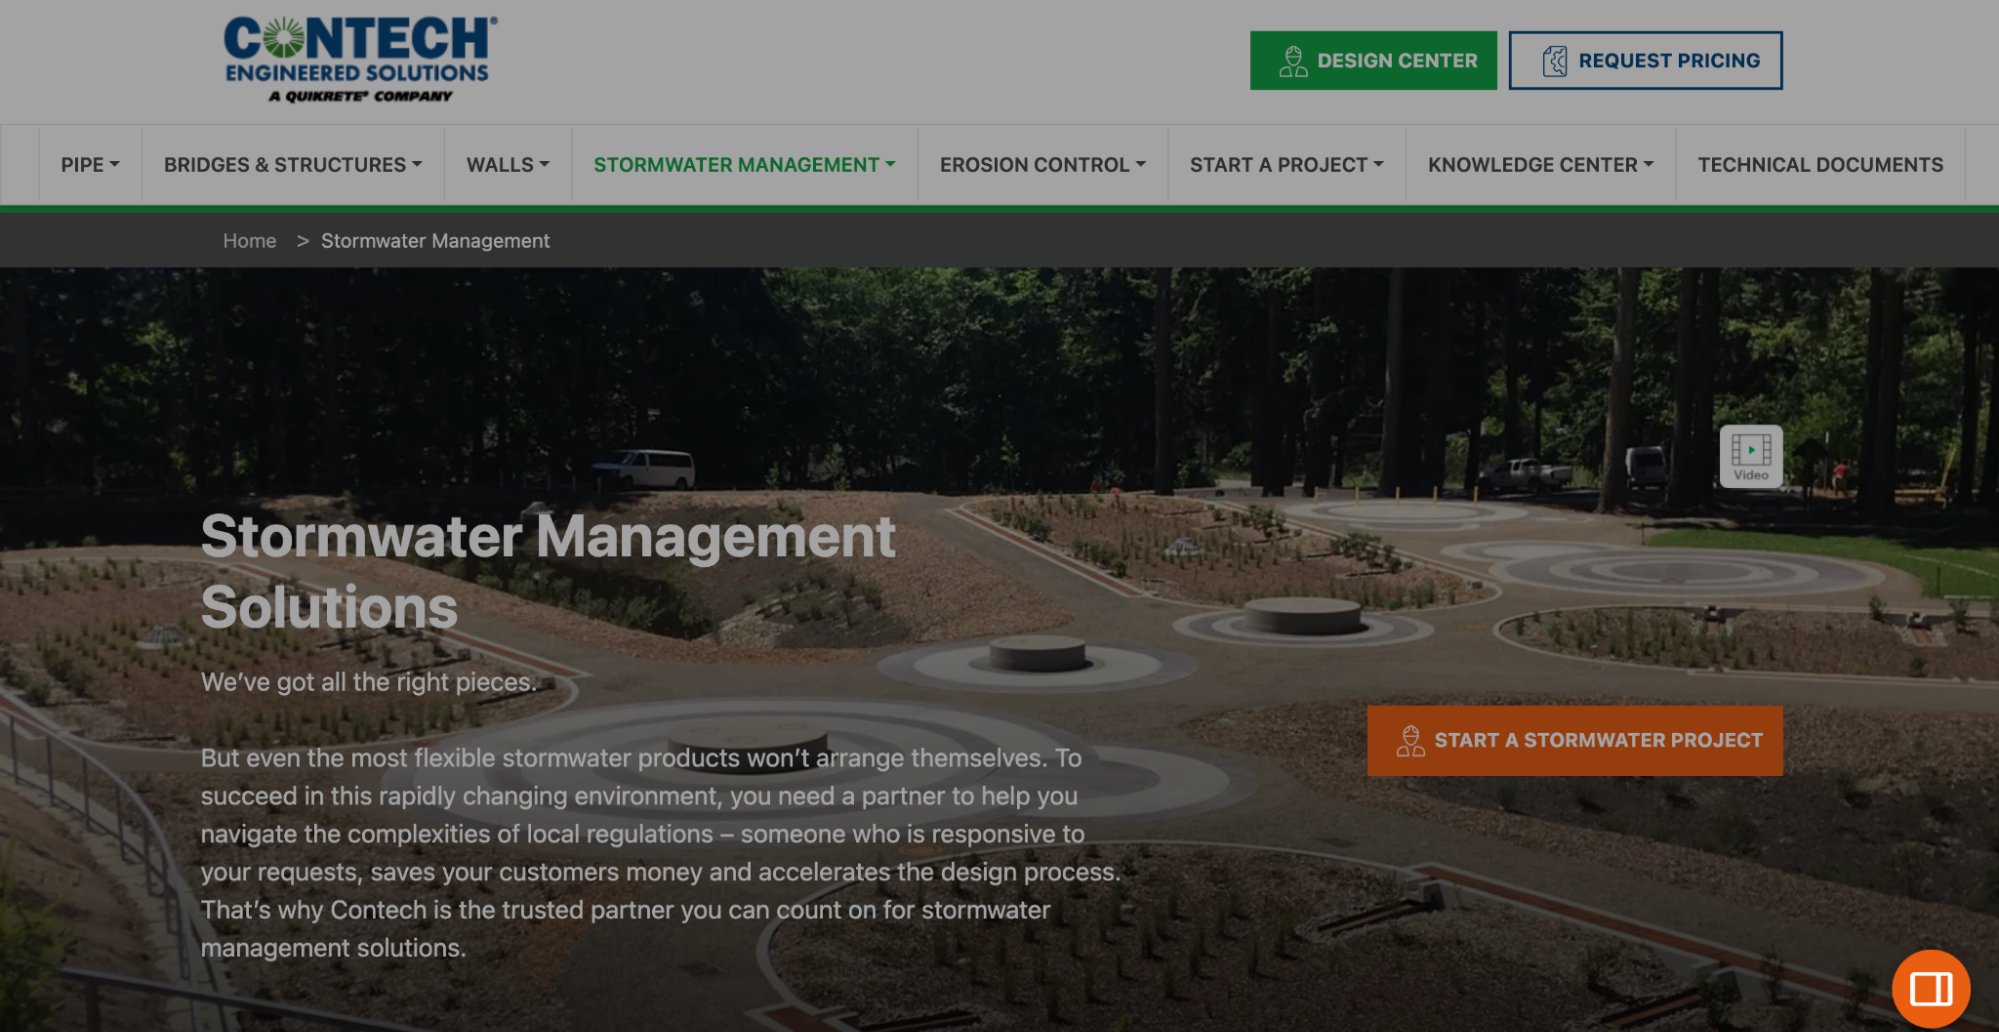1999x1032 pixels.
Task: Click the engineer icon on Start a Stormwater Project
Action: tap(1411, 740)
